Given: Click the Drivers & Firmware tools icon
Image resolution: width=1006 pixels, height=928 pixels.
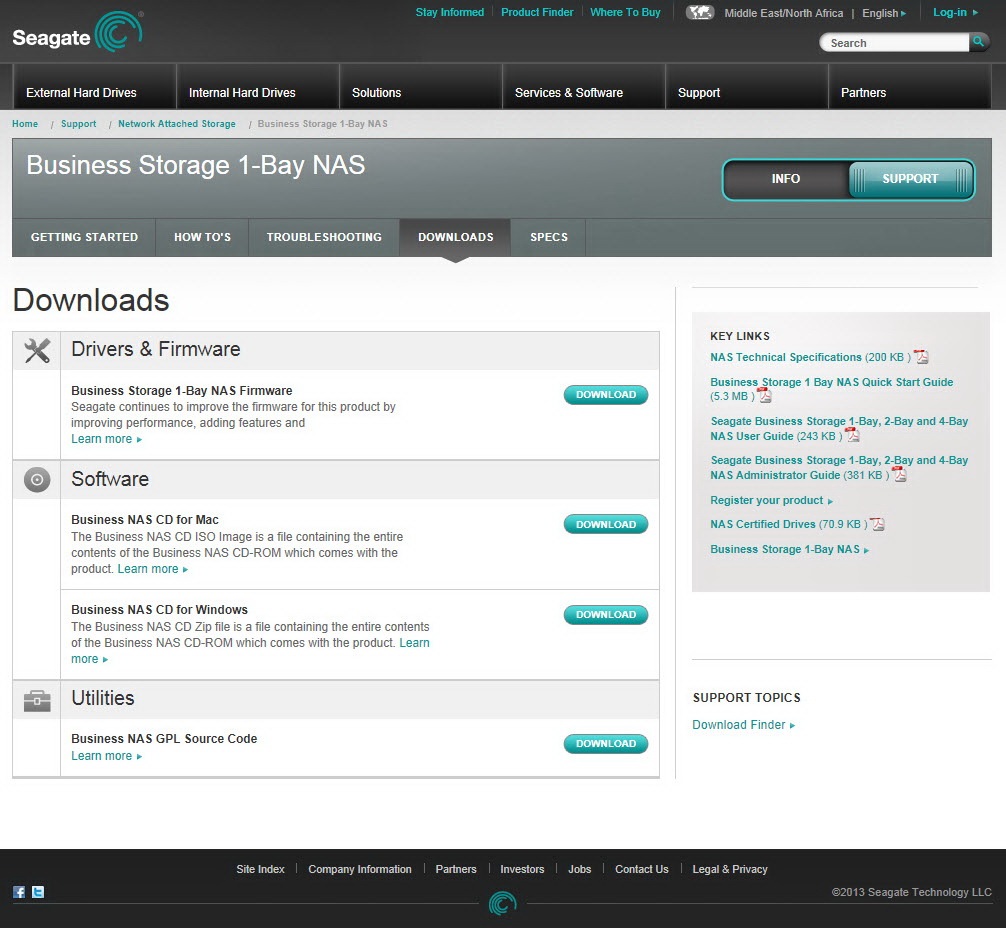Looking at the screenshot, I should click(x=37, y=350).
